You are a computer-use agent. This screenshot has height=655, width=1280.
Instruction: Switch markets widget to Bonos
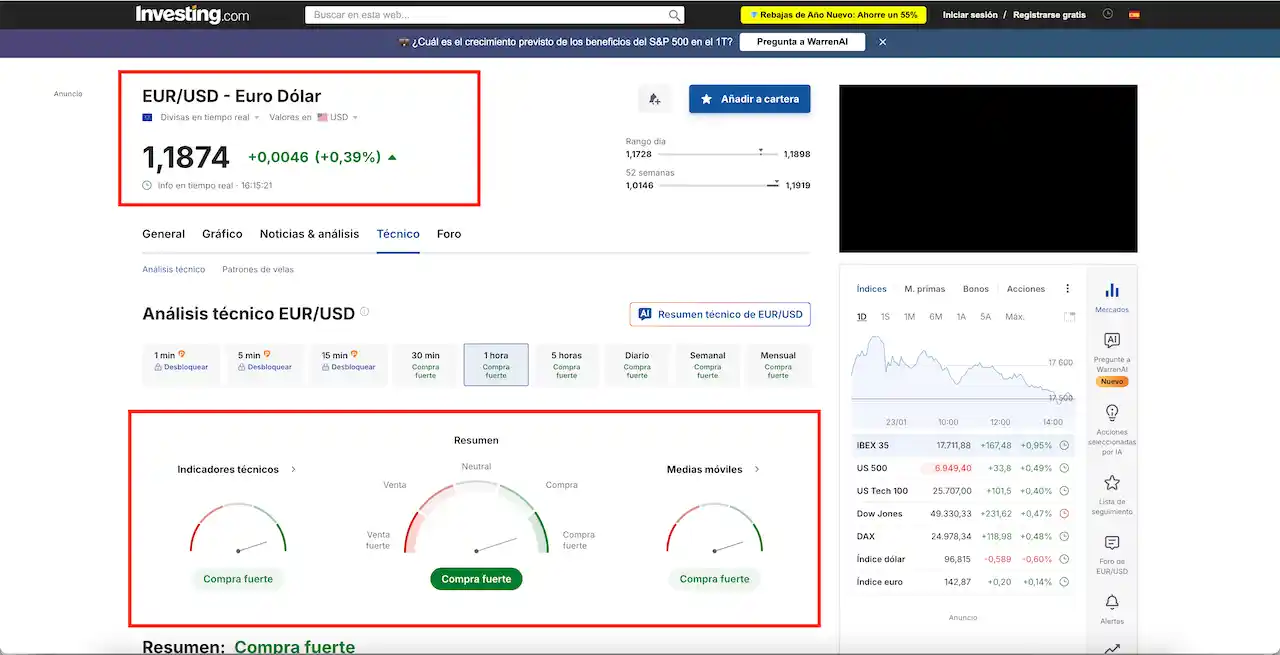[x=976, y=289]
